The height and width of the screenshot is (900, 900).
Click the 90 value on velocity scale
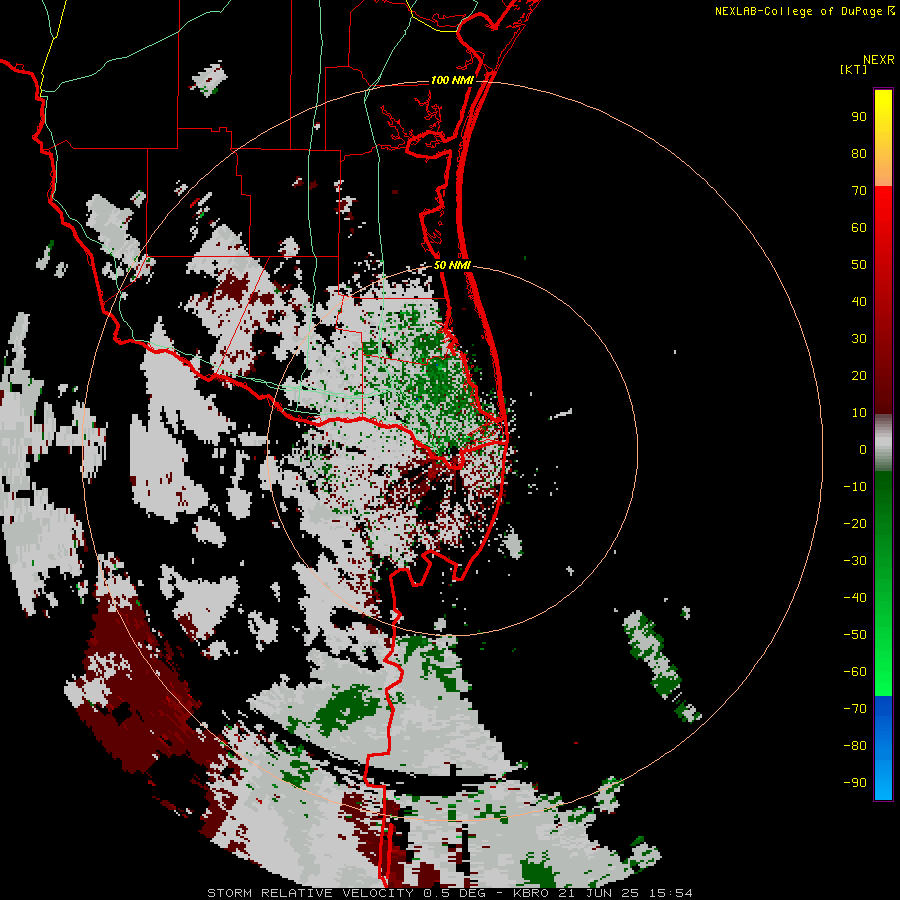pyautogui.click(x=859, y=117)
